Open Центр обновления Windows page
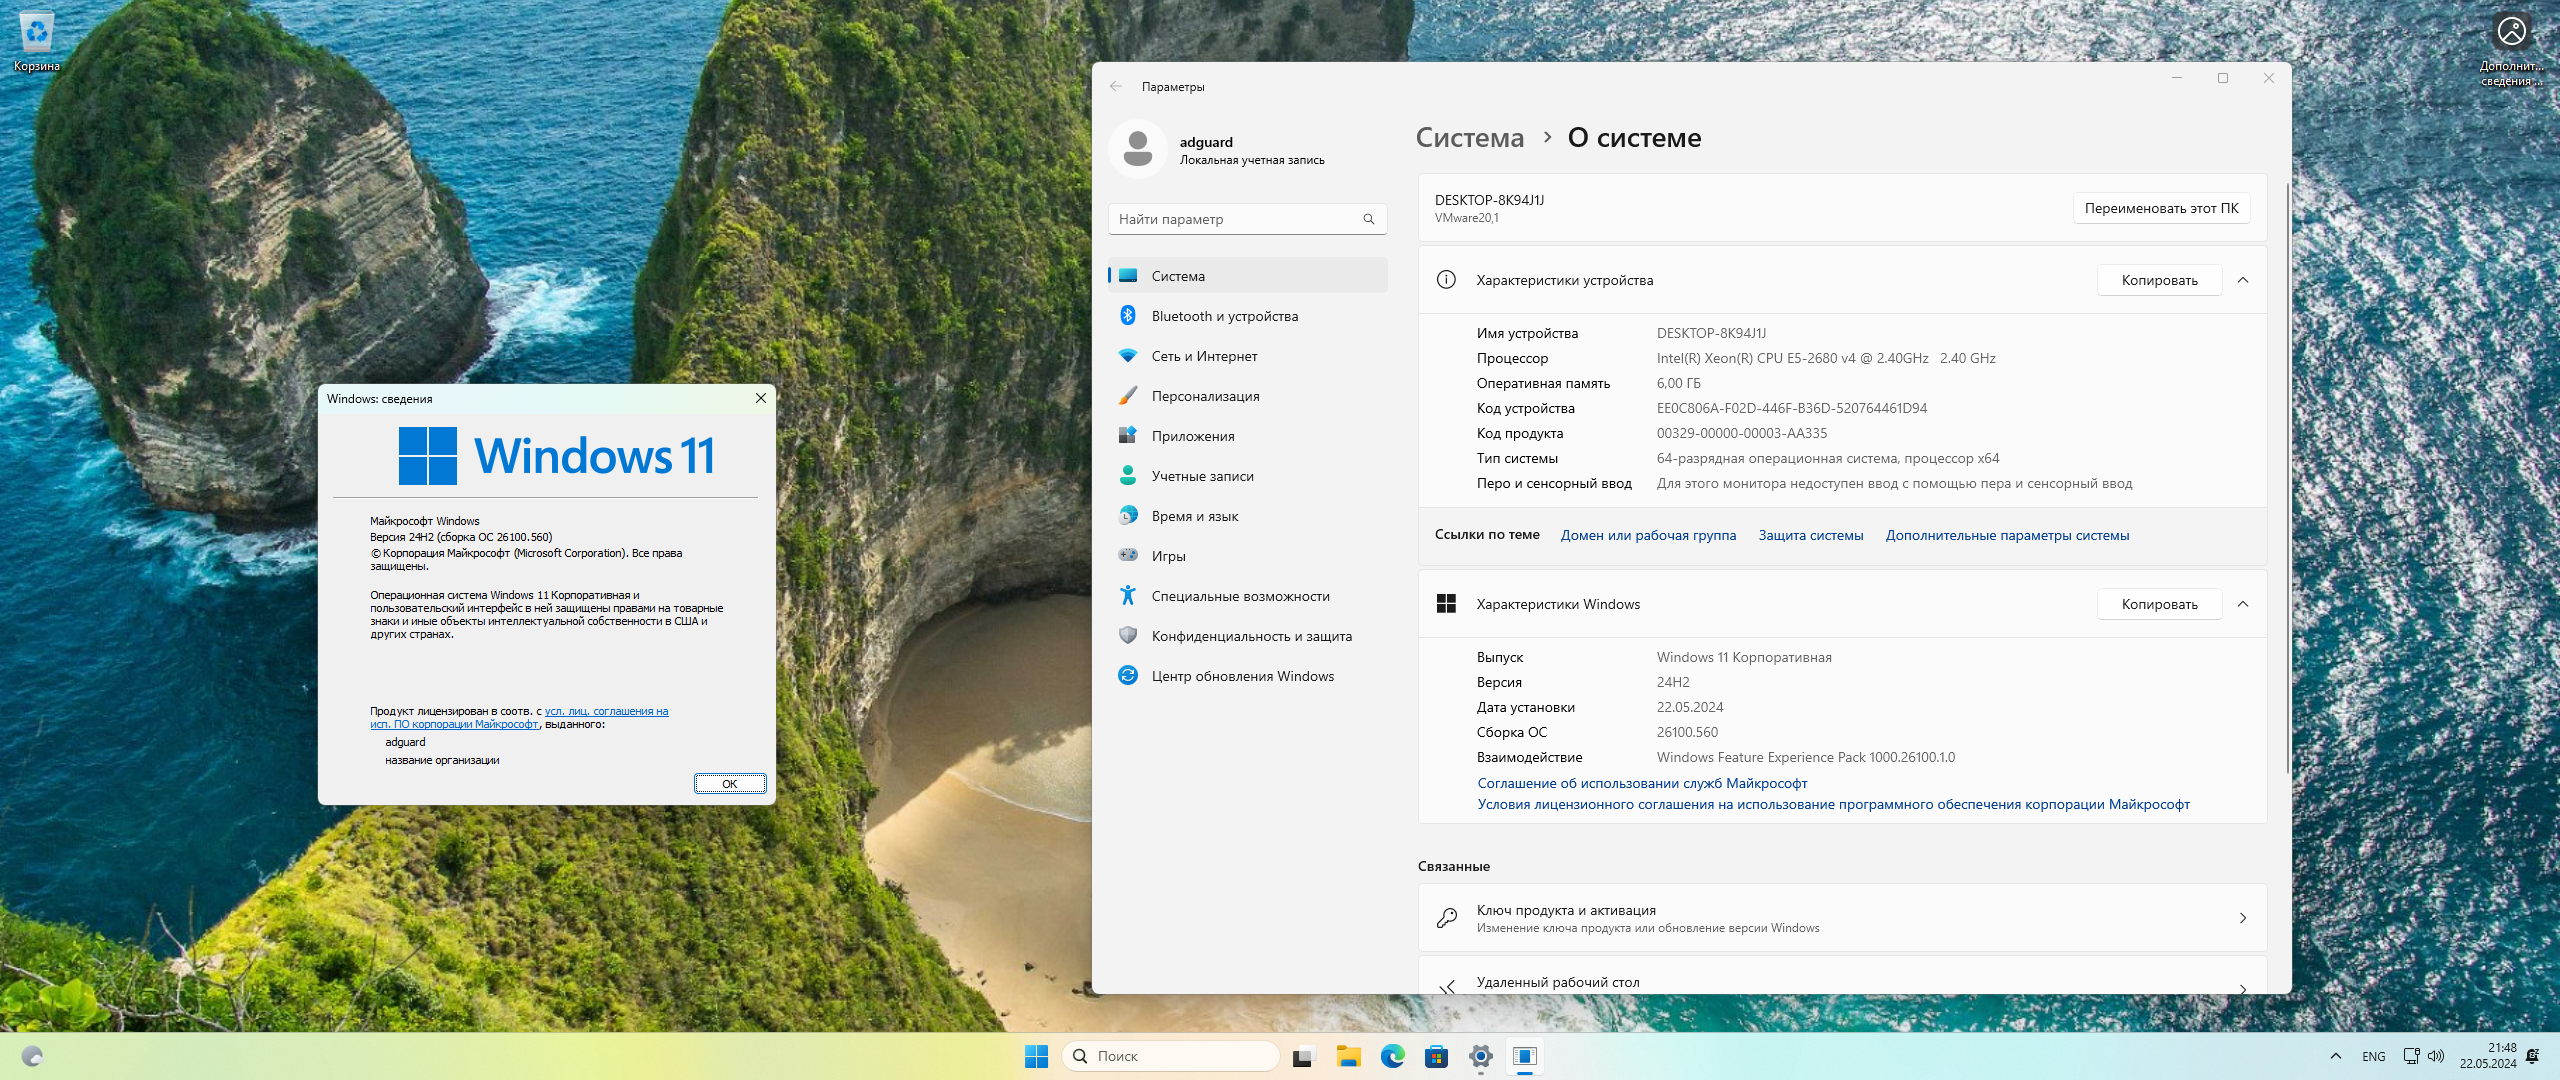 [1242, 676]
